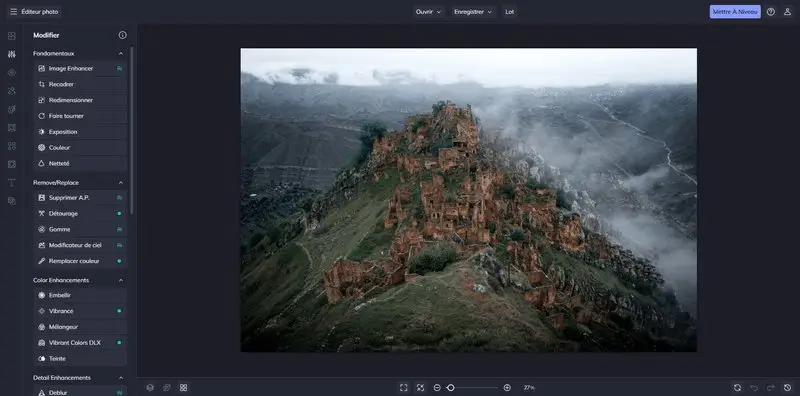This screenshot has height=396, width=800.
Task: Select the Text tool icon in sidebar
Action: (12, 183)
